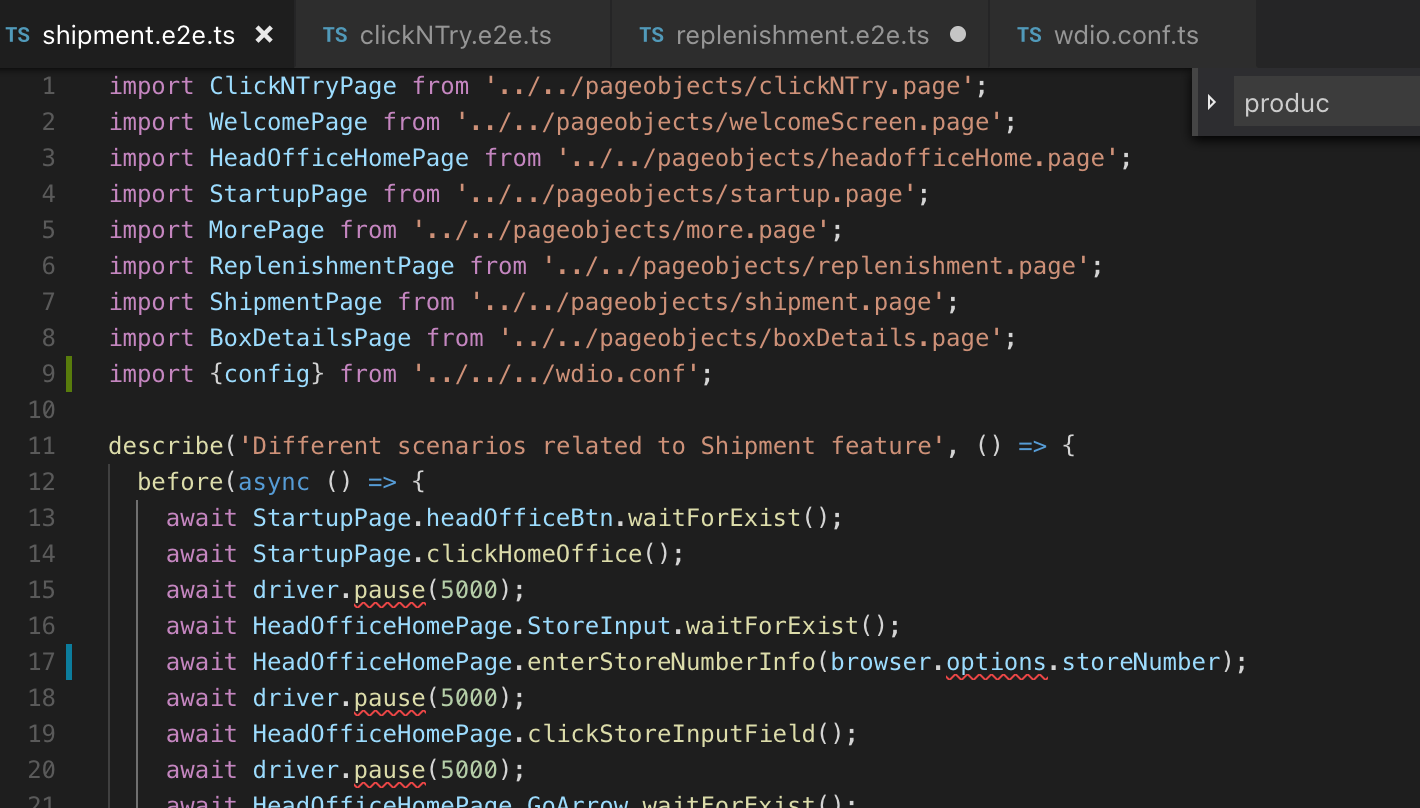Click 'enterStoreNumberInfo' on line 17
1420x808 pixels.
click(x=671, y=662)
